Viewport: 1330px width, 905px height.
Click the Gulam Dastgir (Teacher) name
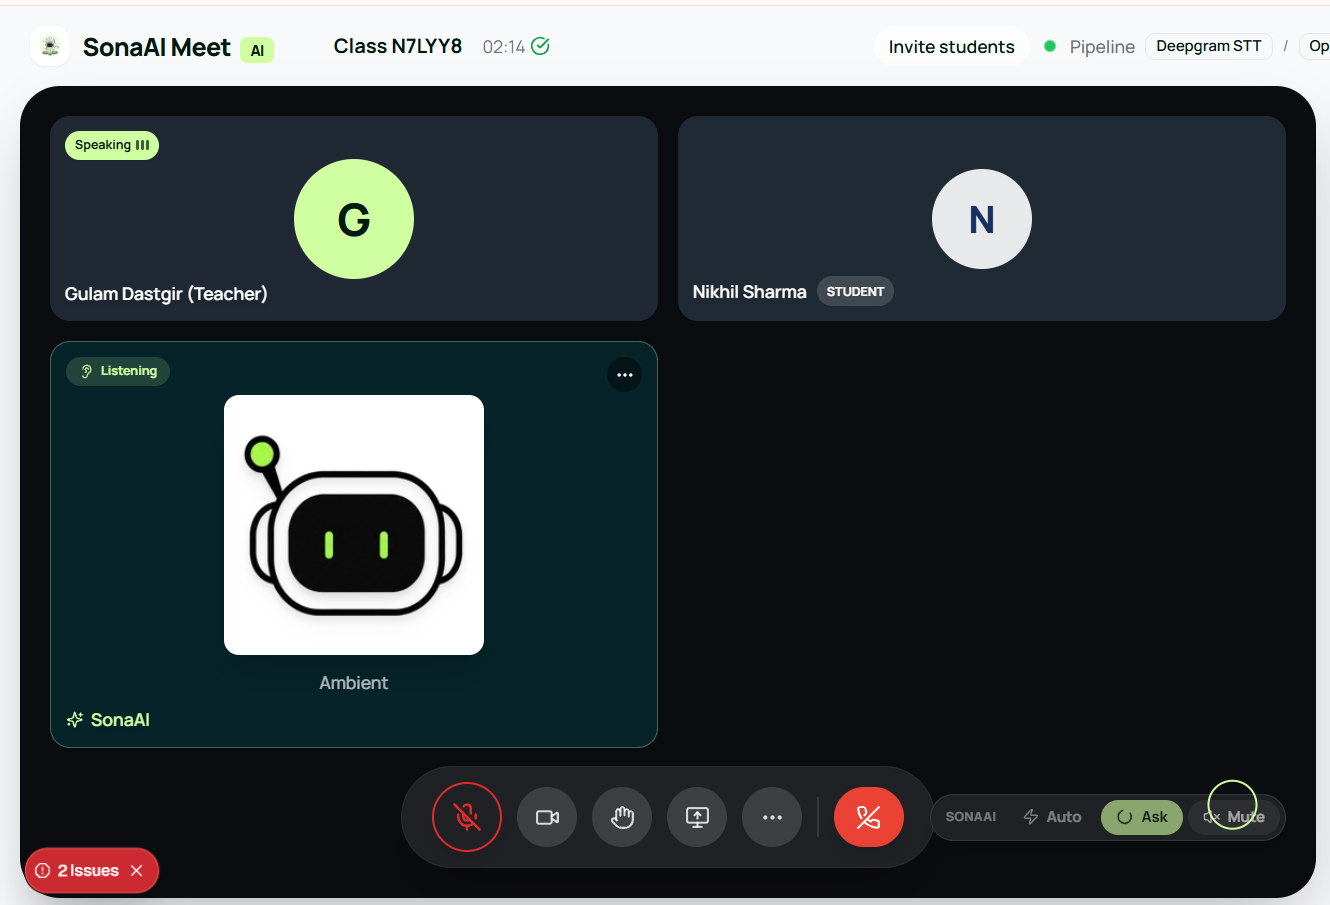pyautogui.click(x=166, y=294)
